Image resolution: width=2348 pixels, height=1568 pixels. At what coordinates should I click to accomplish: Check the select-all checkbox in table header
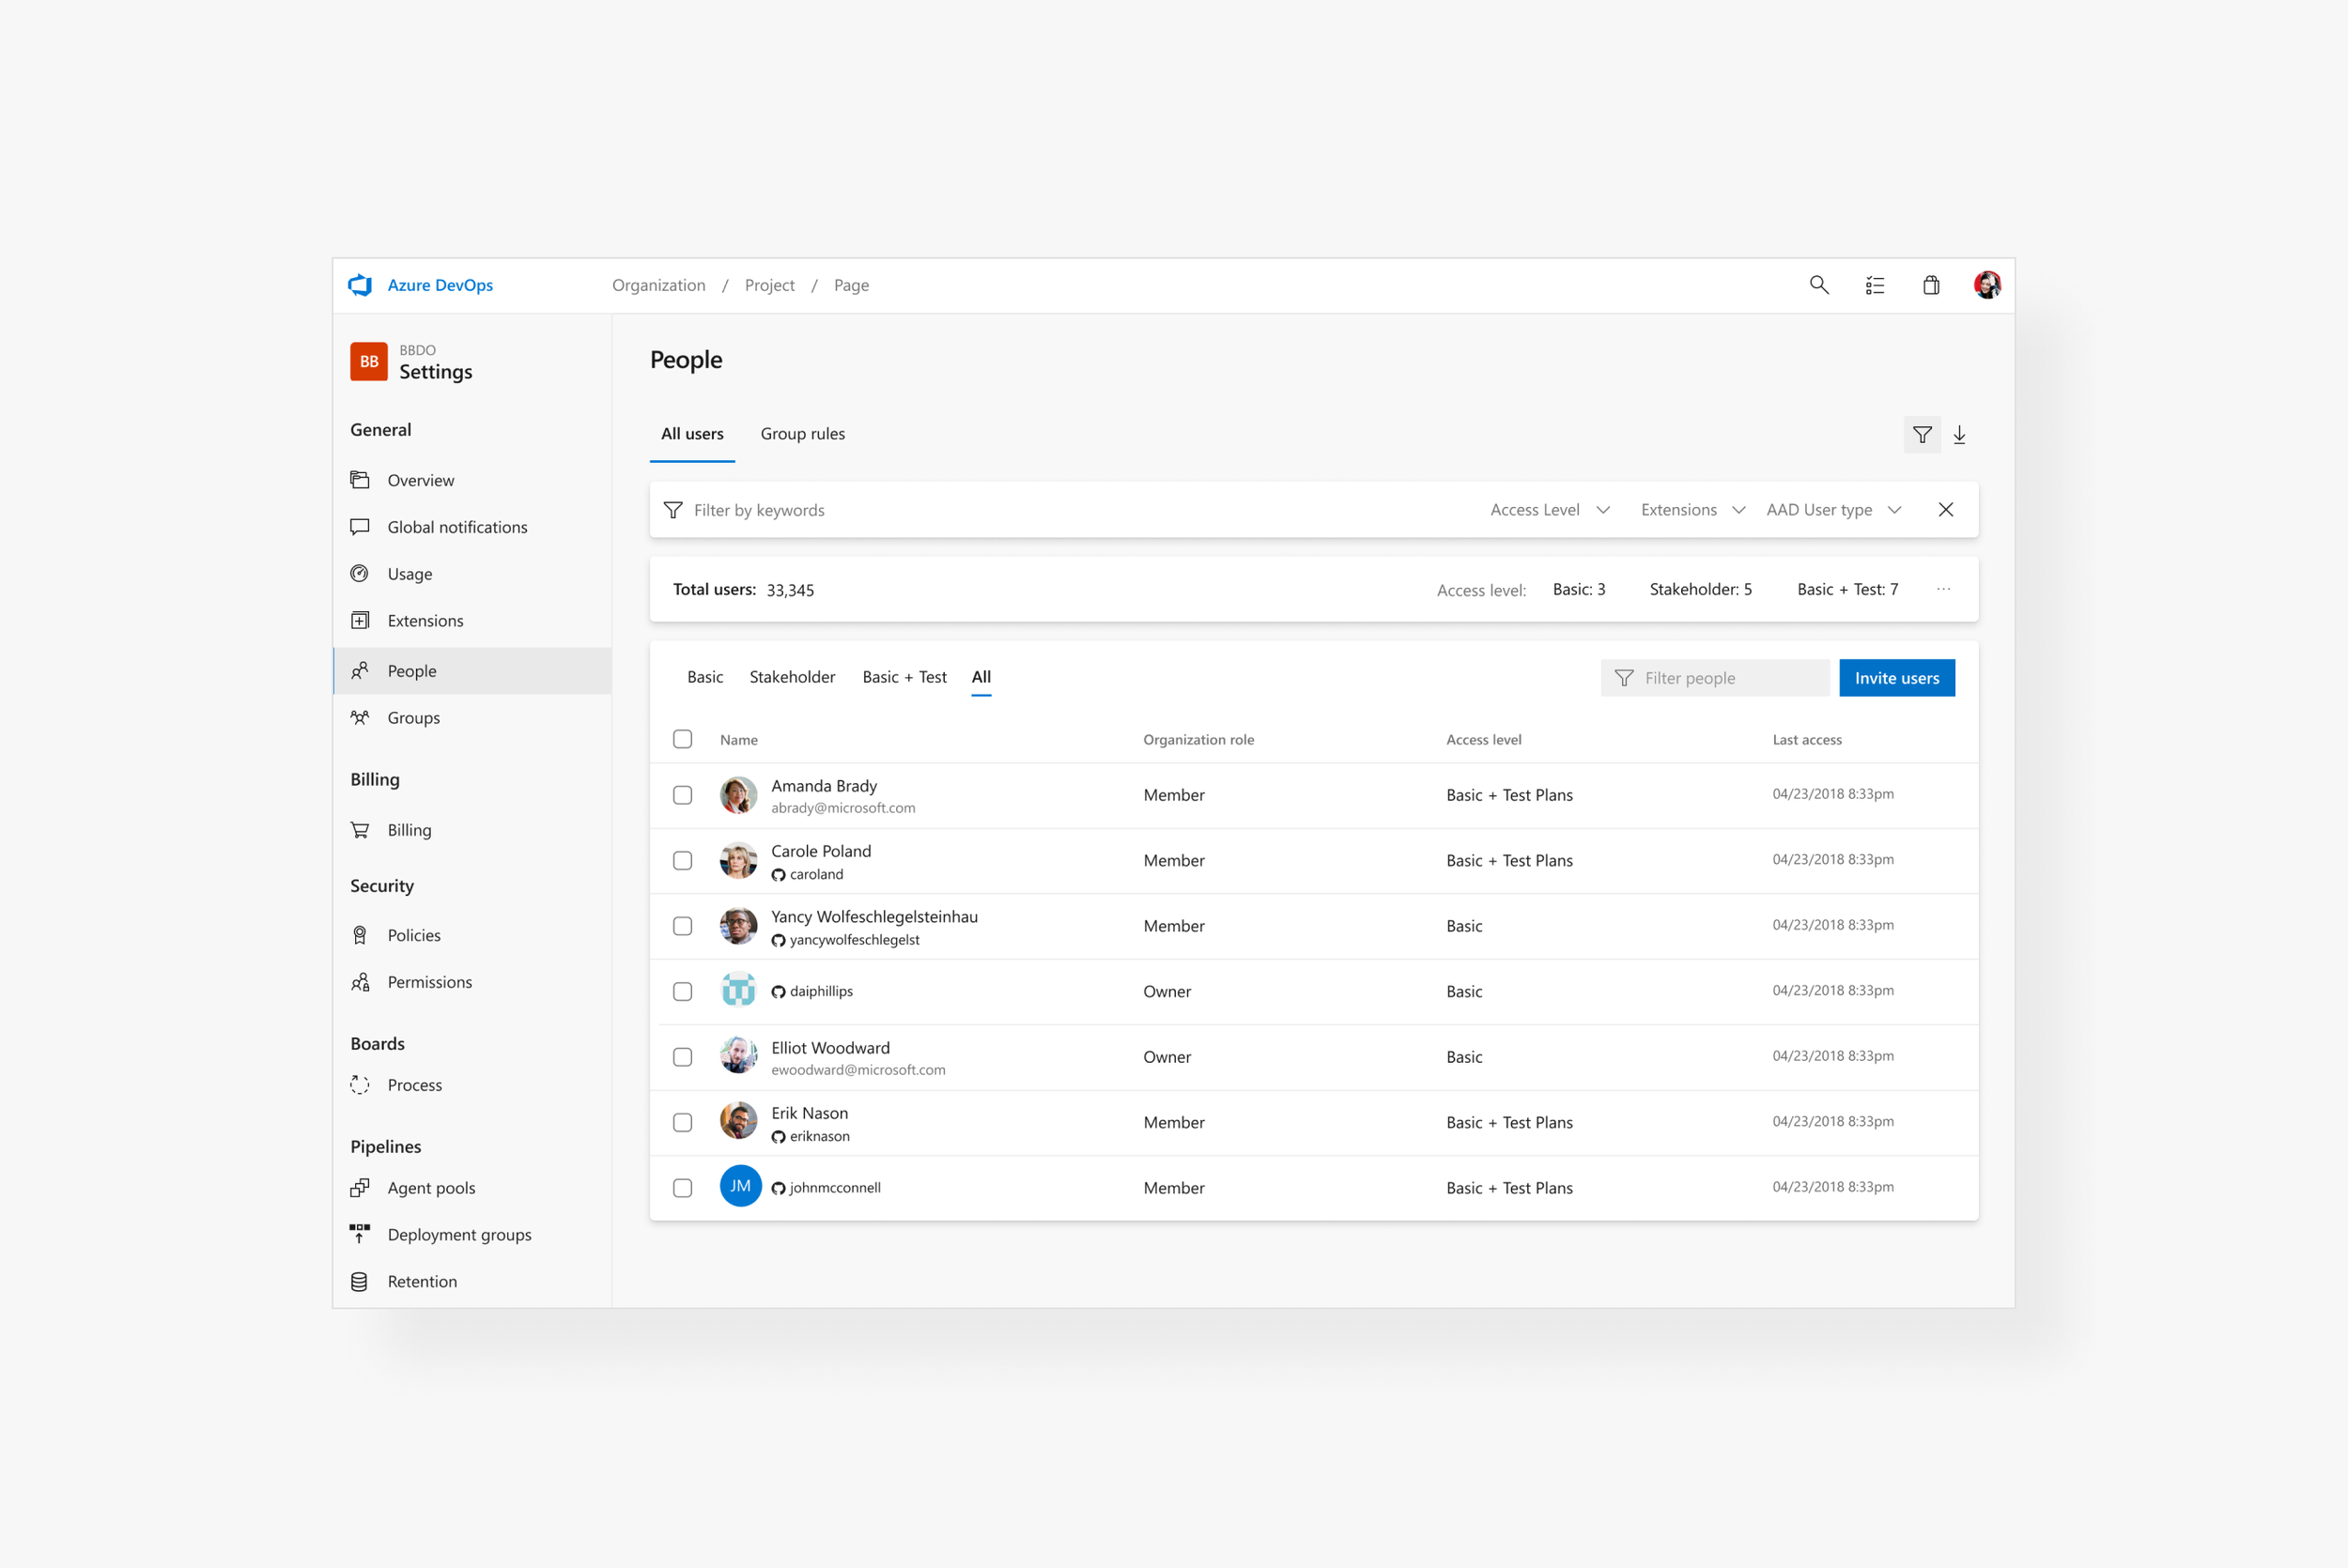click(x=683, y=739)
